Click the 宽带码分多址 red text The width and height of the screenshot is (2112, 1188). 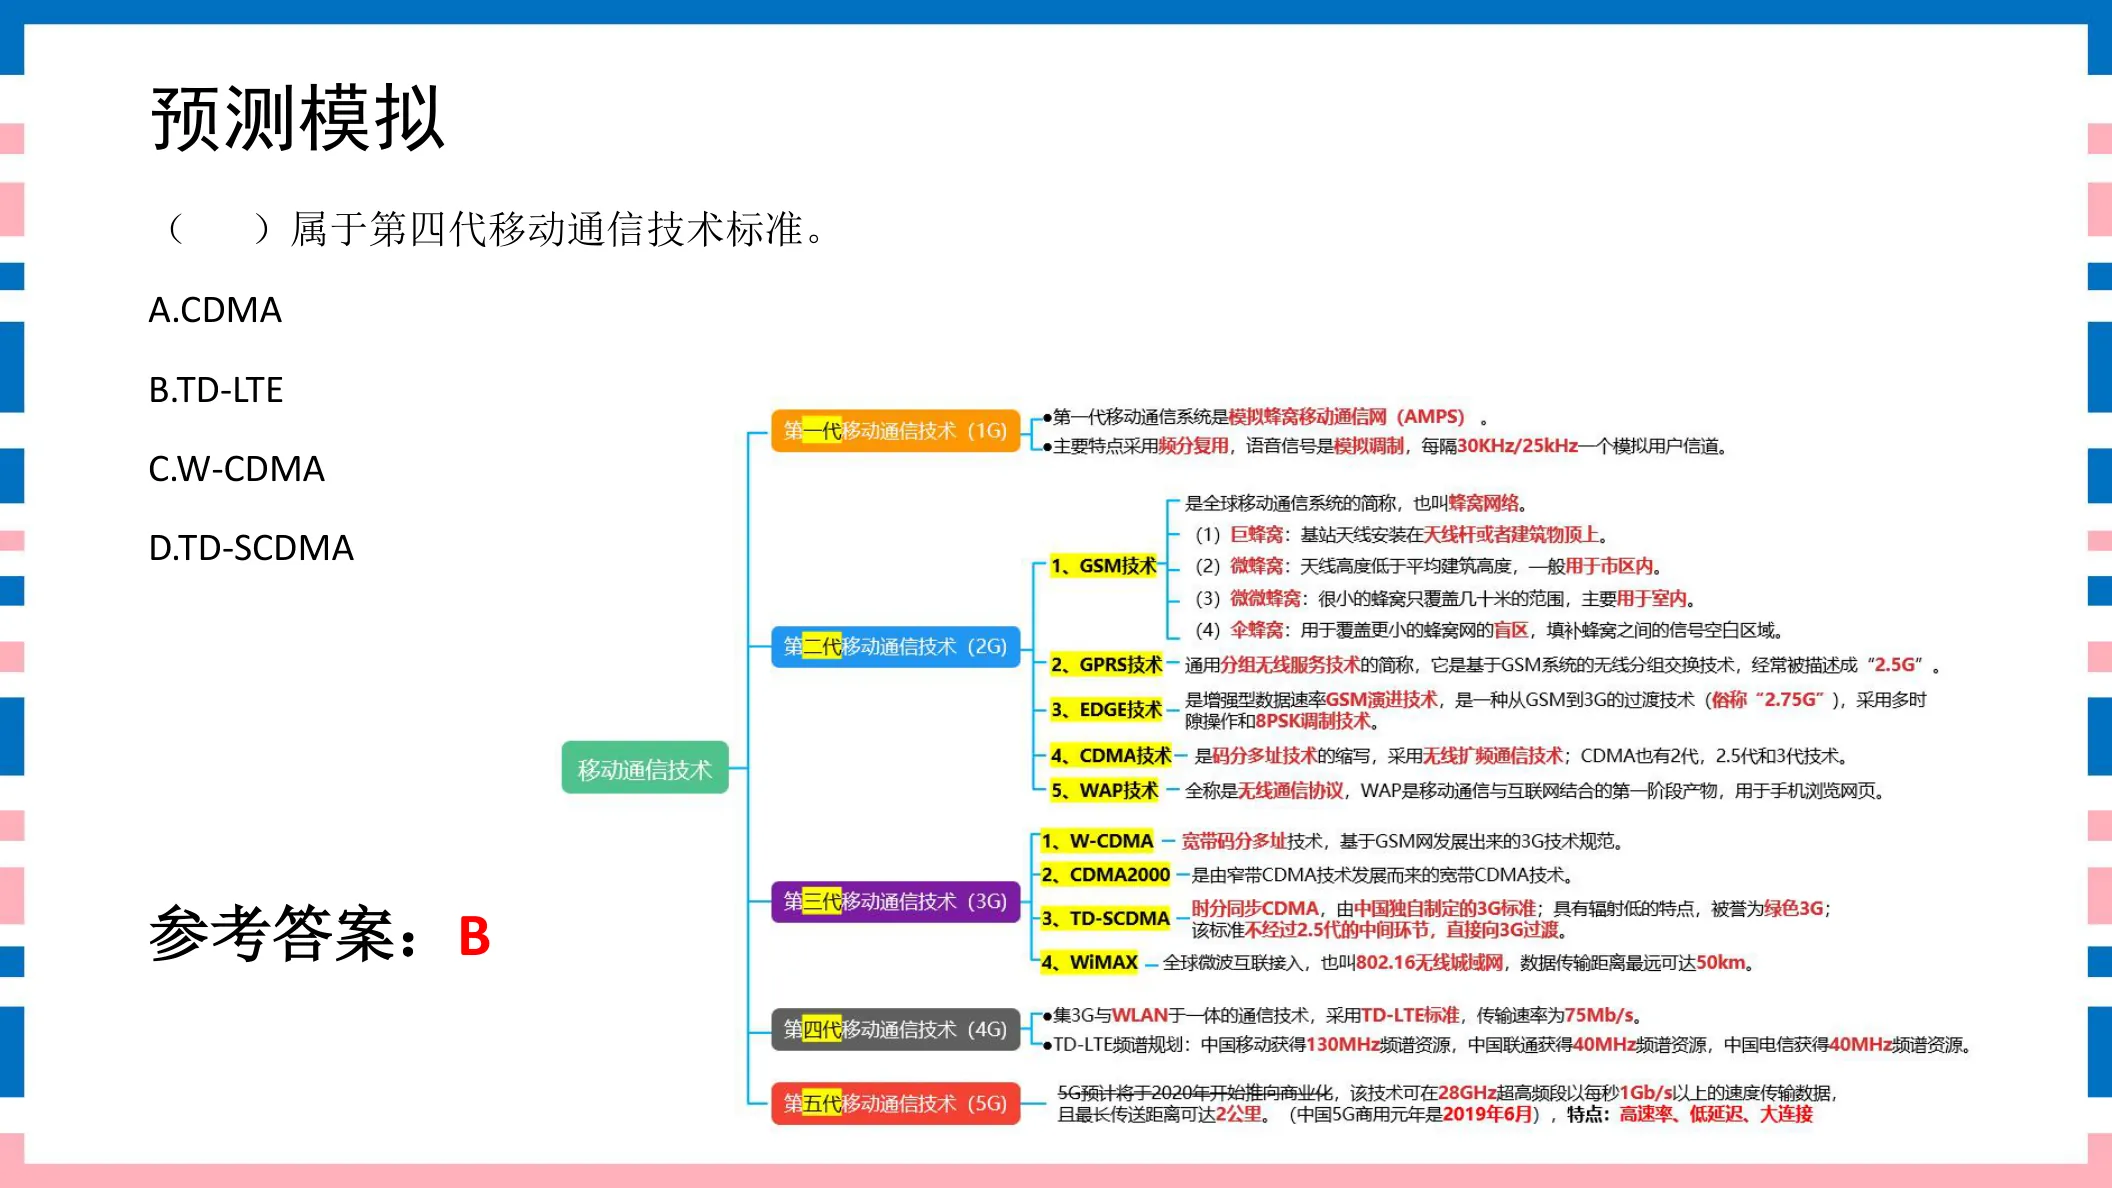1234,841
